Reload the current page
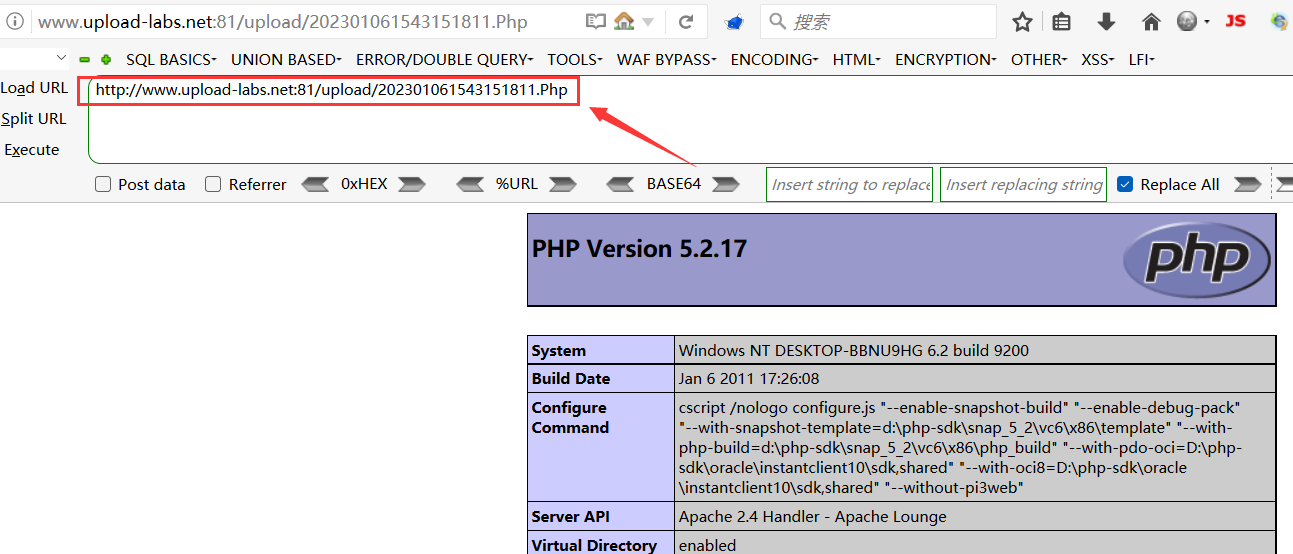Screen dimensions: 1293x554 click(686, 21)
